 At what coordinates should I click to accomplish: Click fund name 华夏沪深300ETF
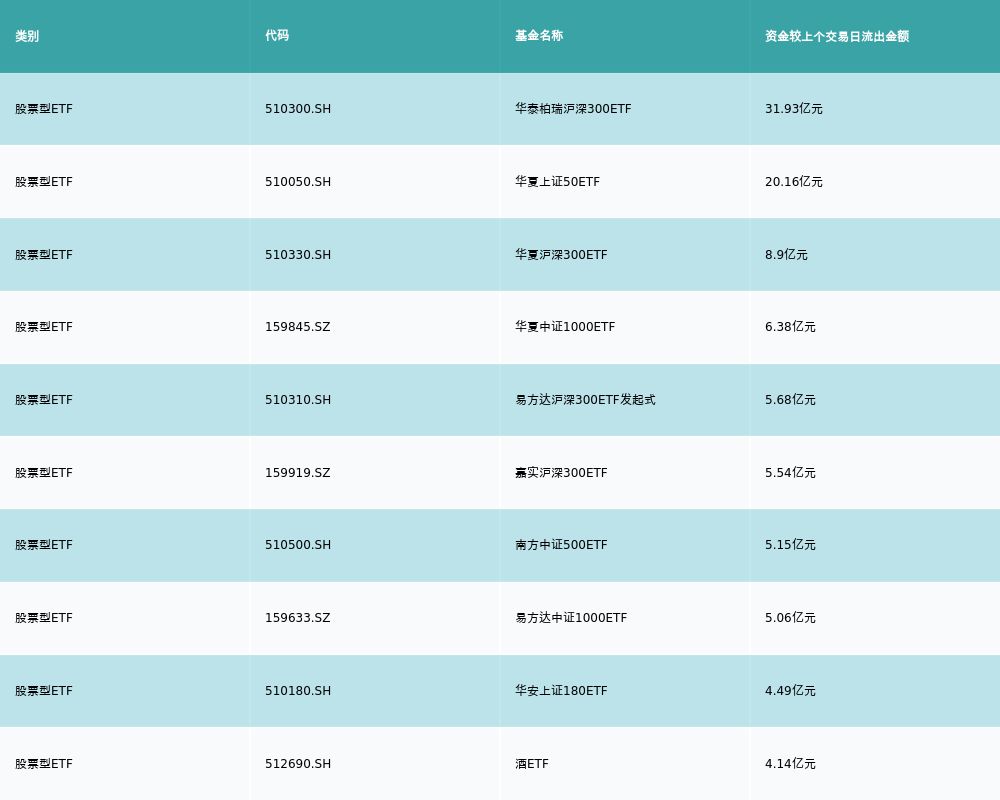pyautogui.click(x=561, y=255)
